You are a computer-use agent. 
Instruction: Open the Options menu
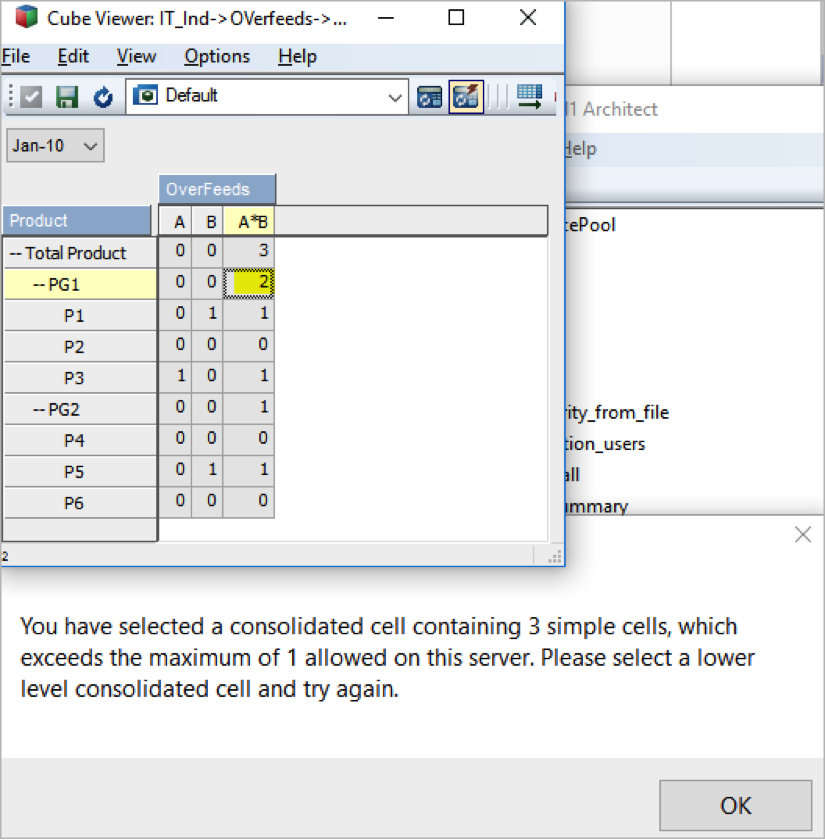[x=217, y=56]
